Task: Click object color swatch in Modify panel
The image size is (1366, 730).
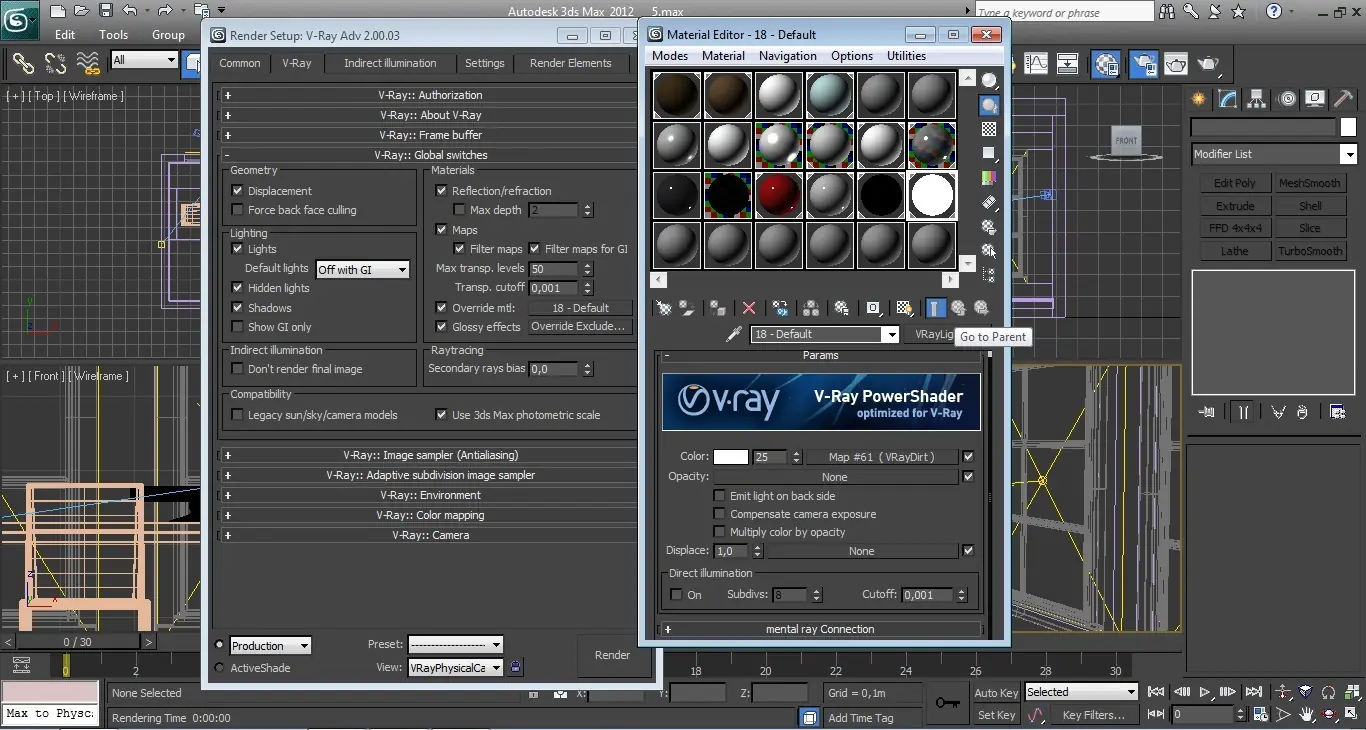Action: click(1347, 127)
